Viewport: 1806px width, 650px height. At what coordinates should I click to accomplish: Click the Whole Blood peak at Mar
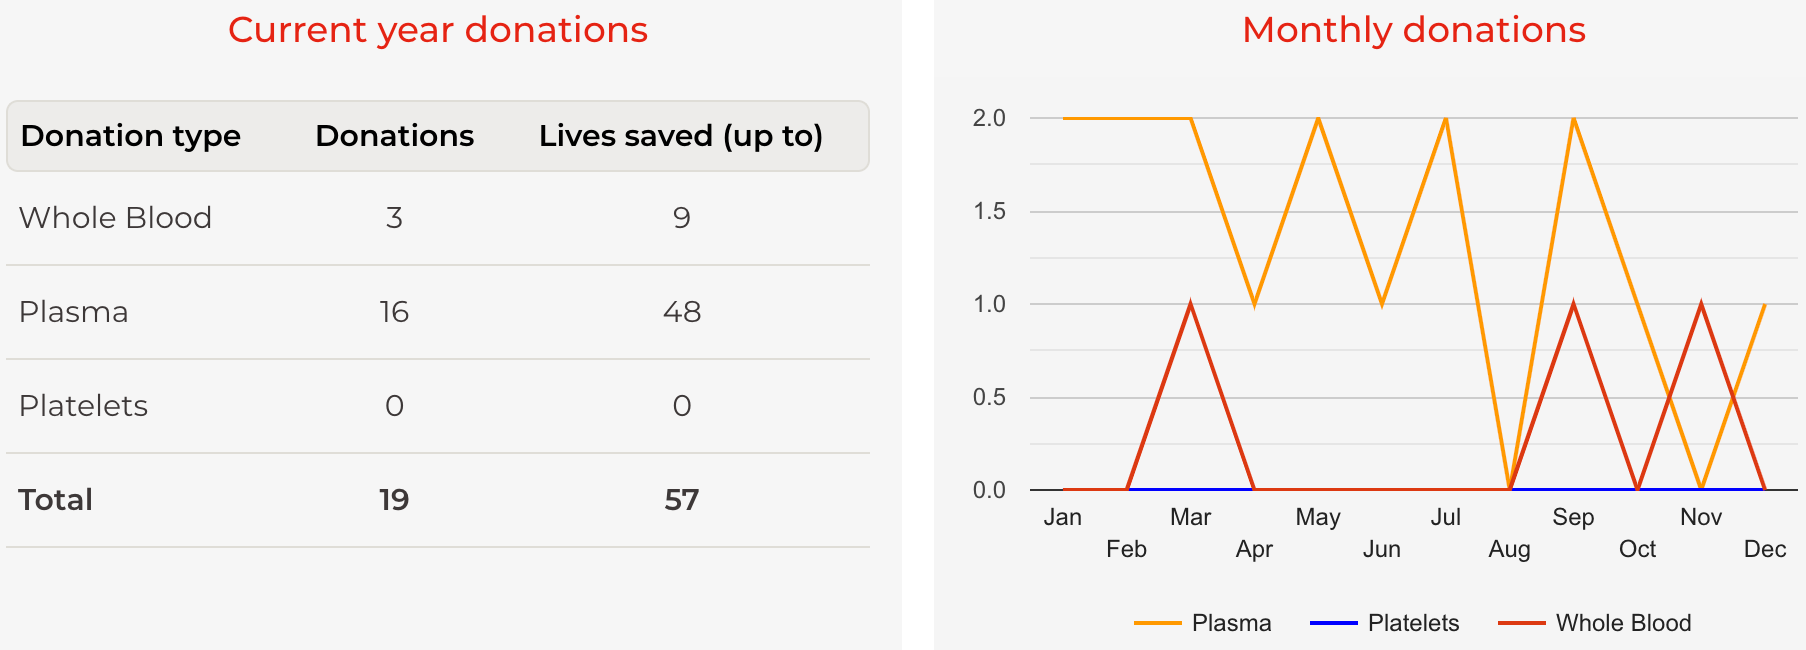(x=1190, y=304)
